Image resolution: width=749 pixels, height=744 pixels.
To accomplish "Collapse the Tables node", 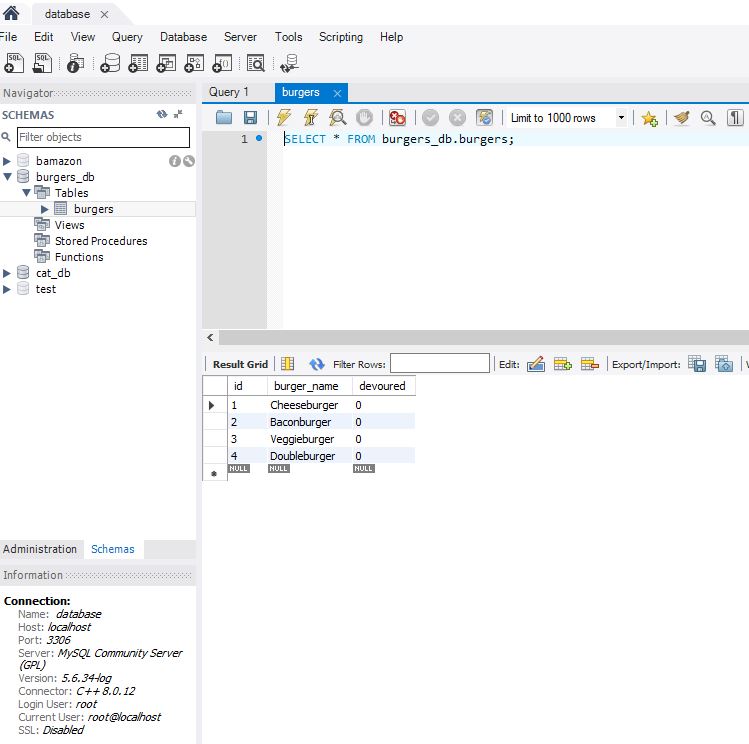I will point(26,193).
